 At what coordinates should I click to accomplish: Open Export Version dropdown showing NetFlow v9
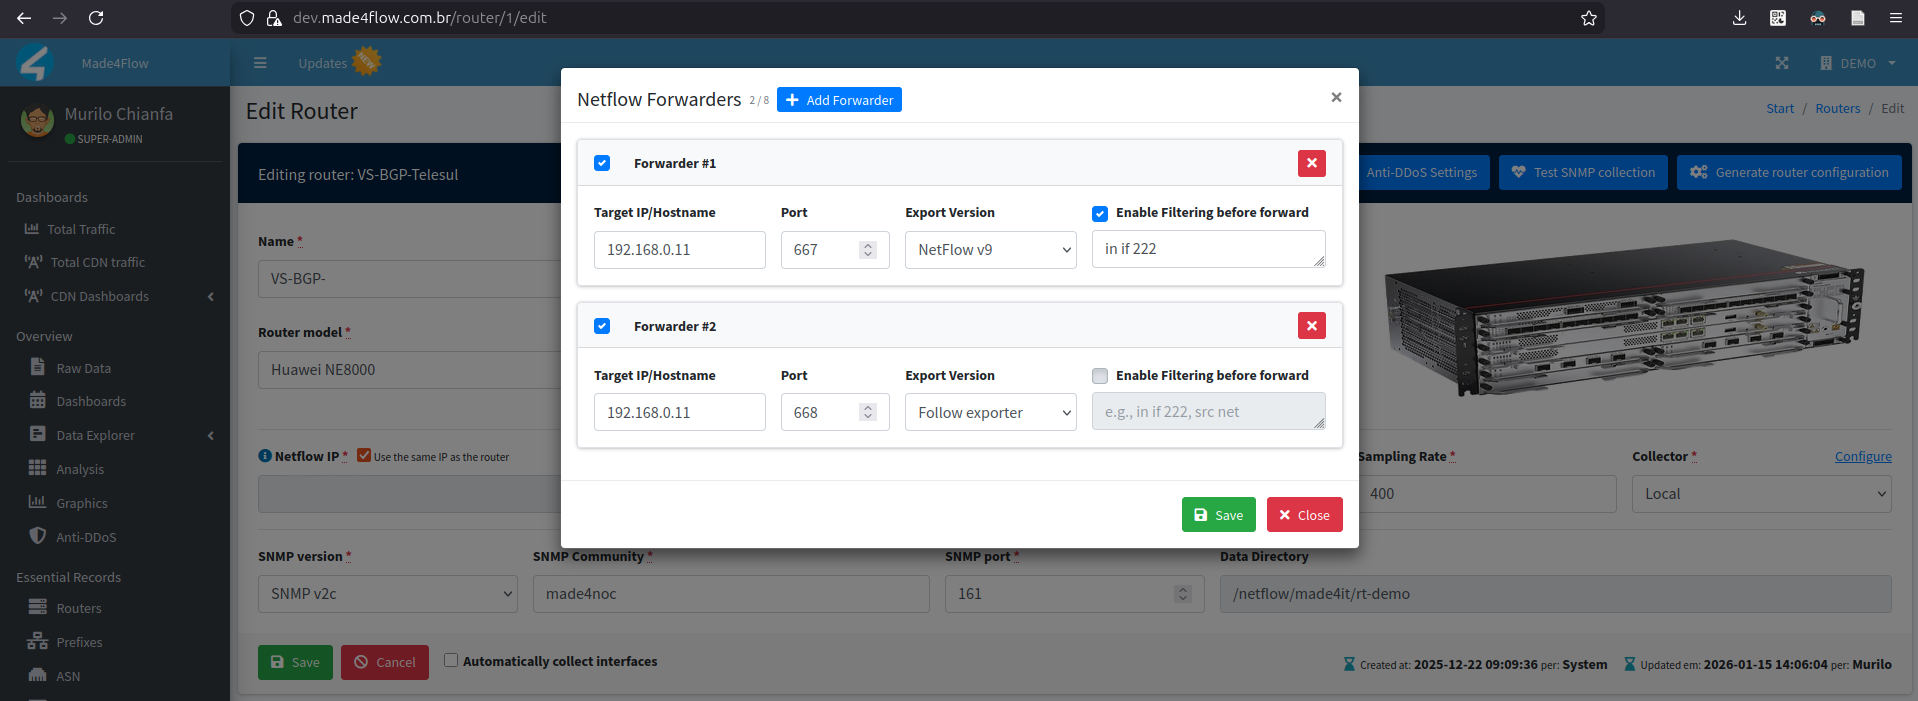tap(990, 250)
